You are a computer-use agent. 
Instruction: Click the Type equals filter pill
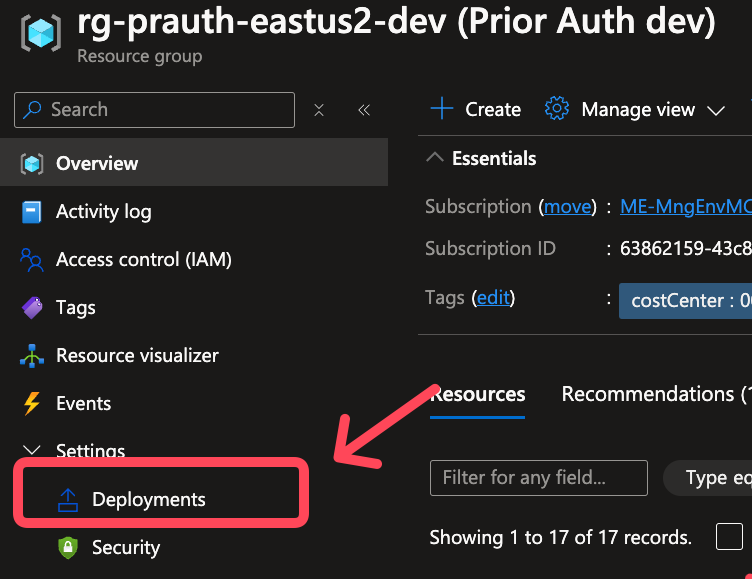tap(707, 478)
